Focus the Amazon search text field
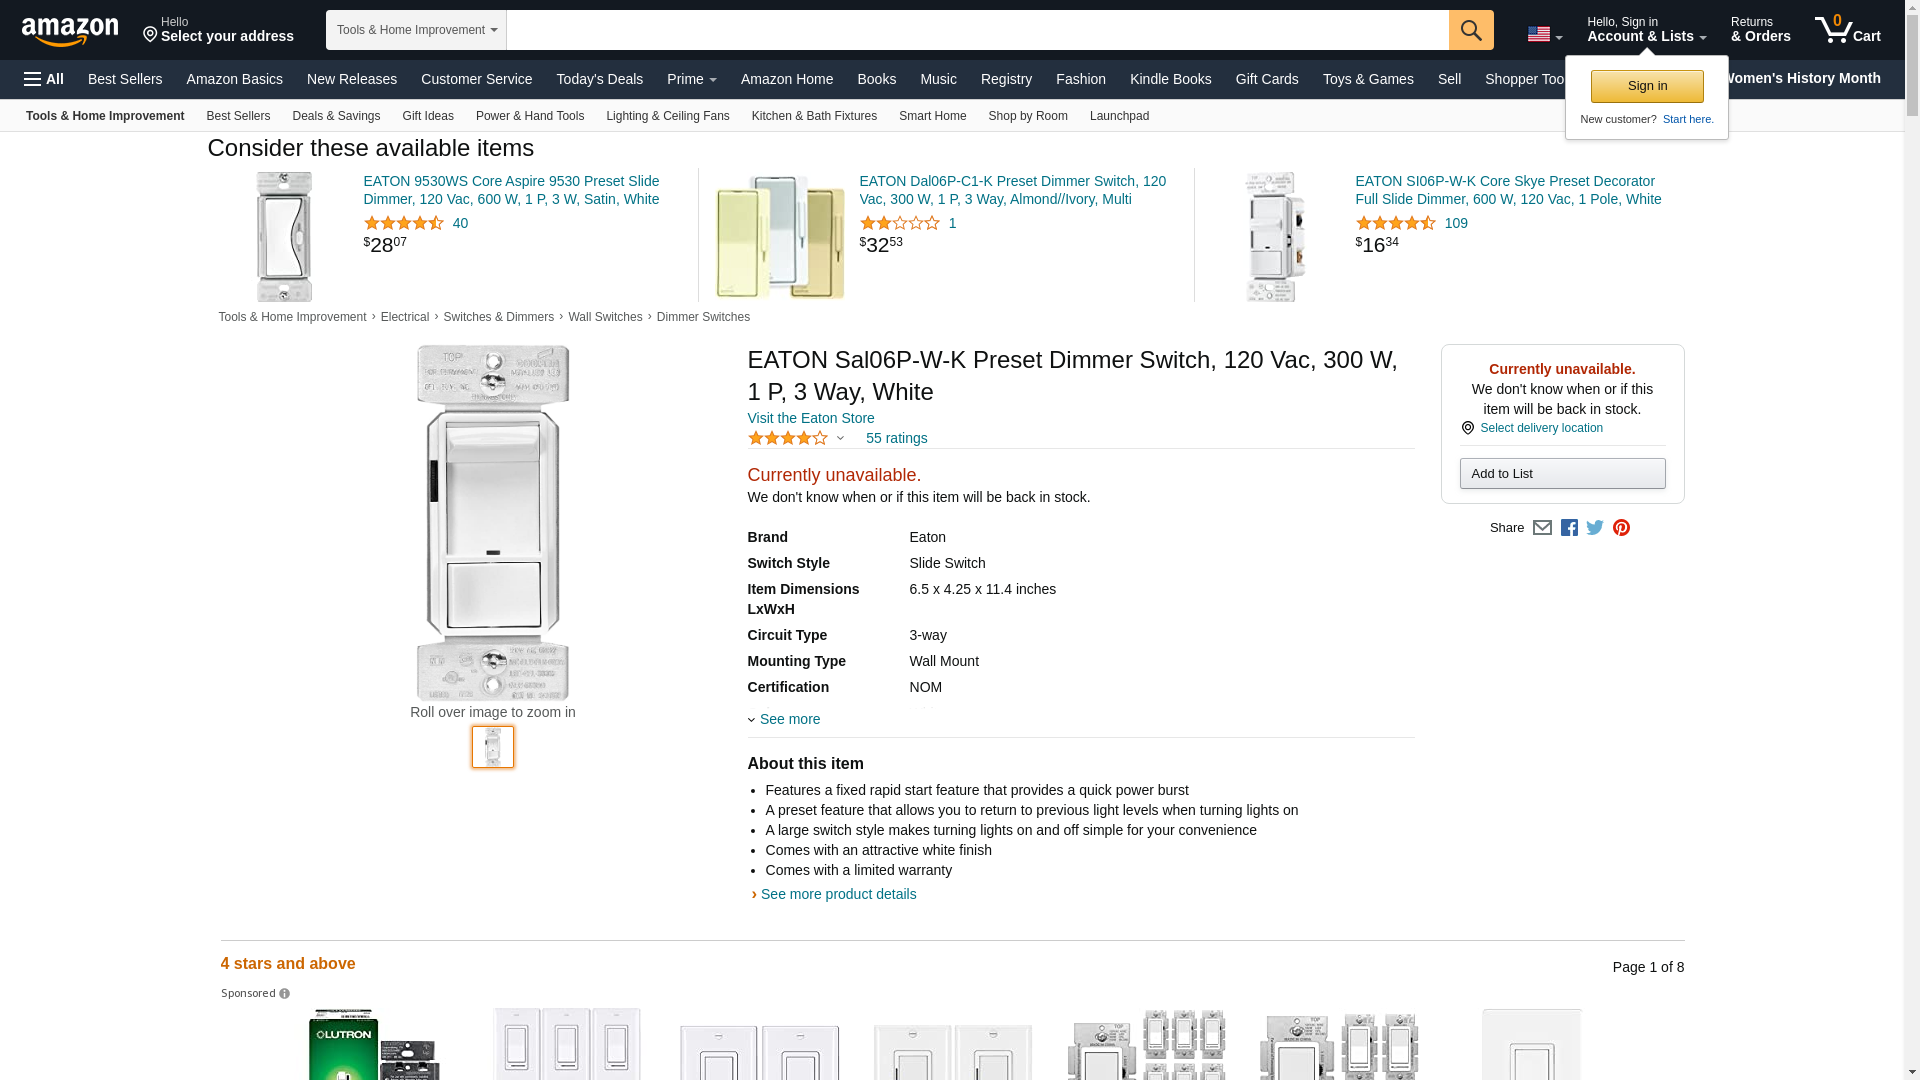 (977, 30)
